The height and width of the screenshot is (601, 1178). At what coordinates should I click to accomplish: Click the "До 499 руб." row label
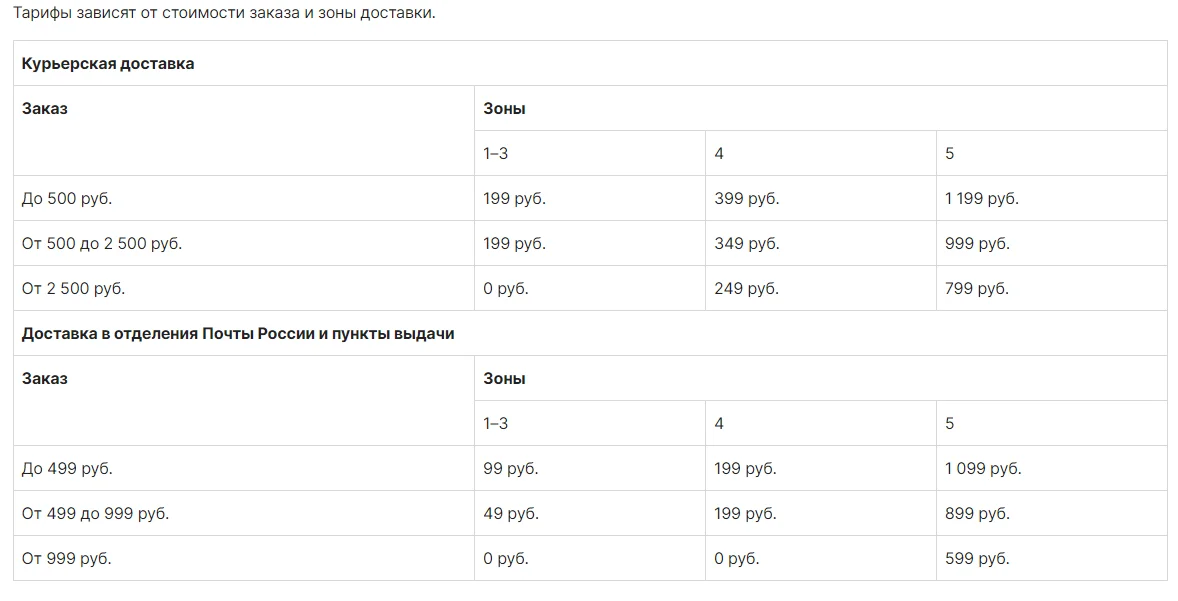pos(67,469)
